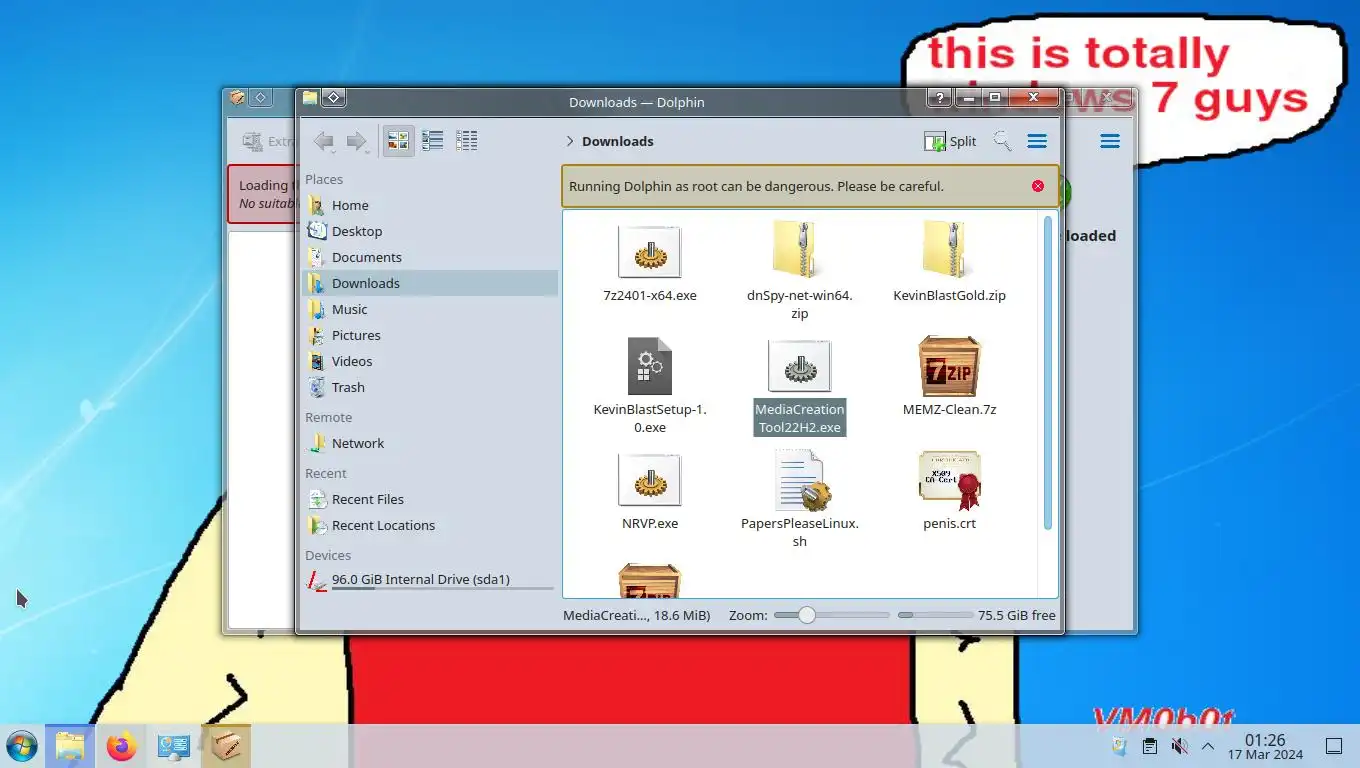
Task: Switch to Icons view mode
Action: coord(398,141)
